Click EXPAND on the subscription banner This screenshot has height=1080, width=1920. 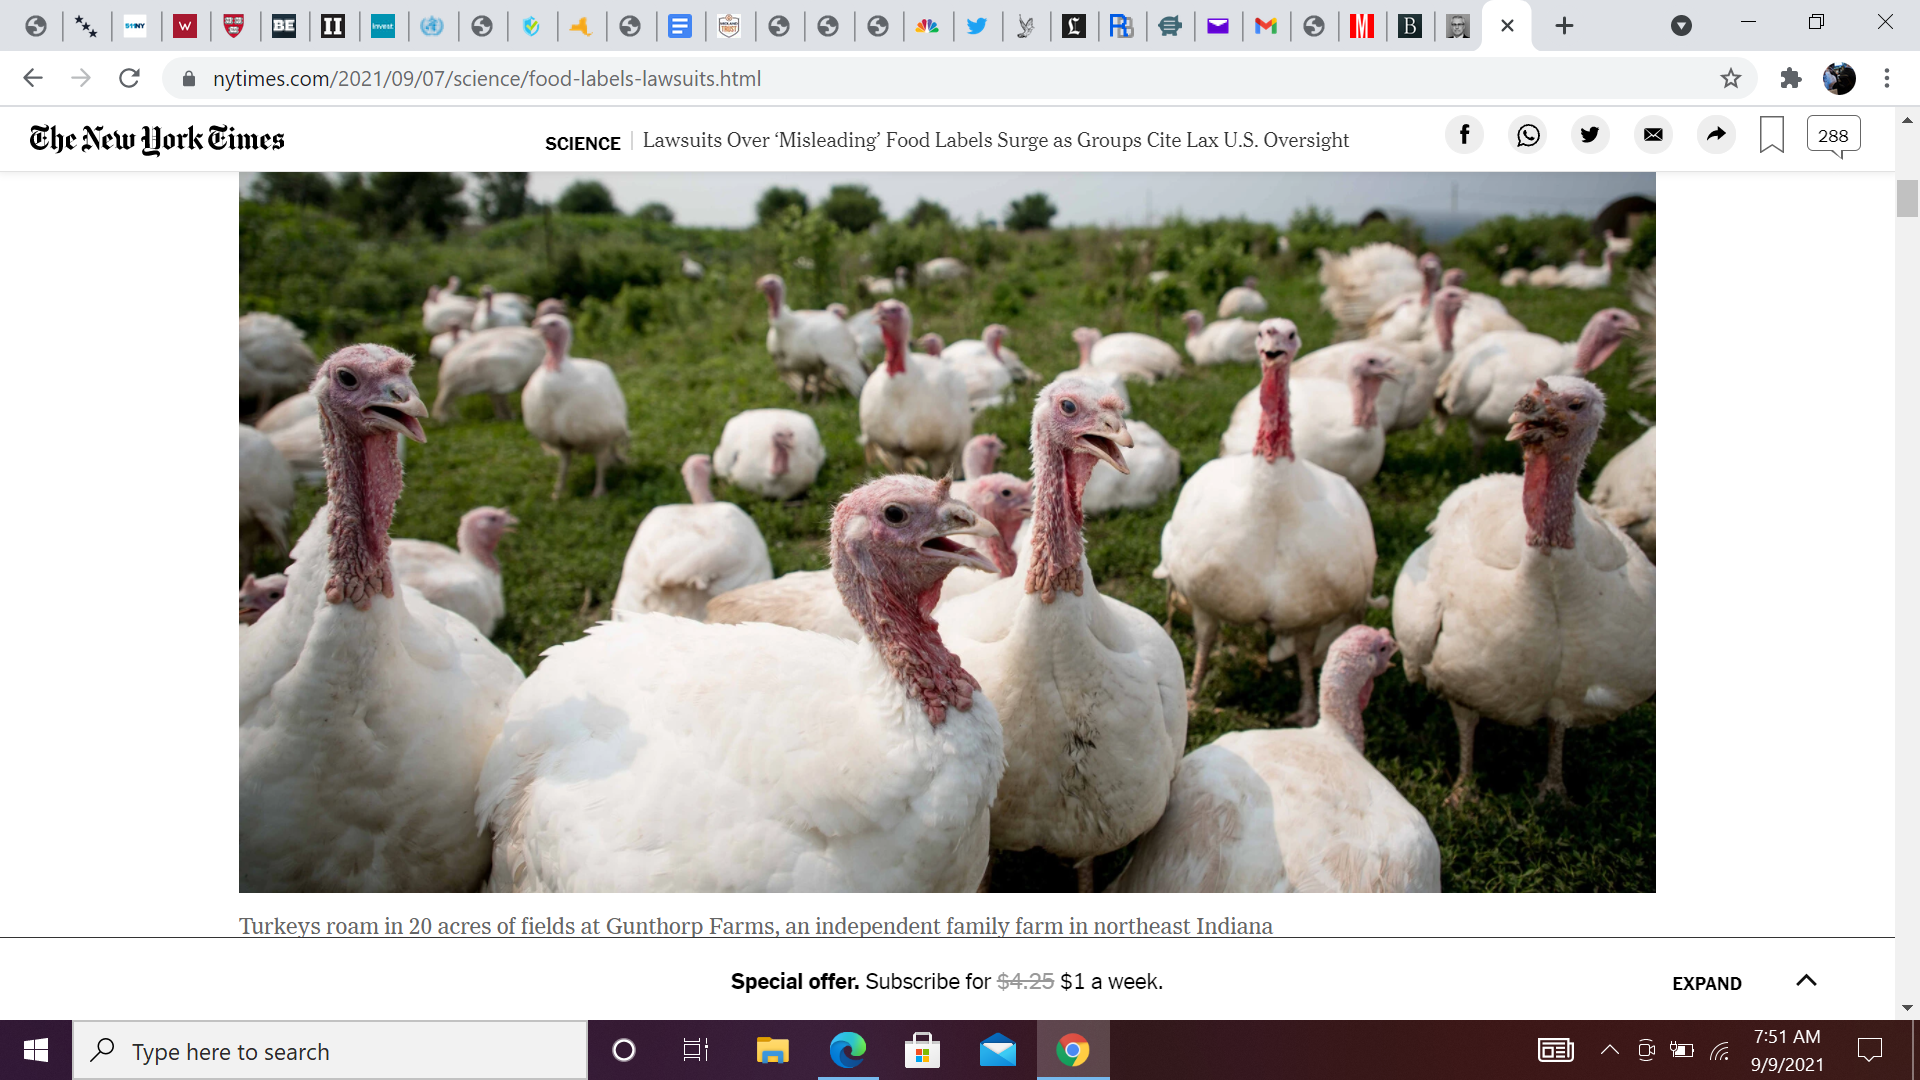click(x=1706, y=984)
